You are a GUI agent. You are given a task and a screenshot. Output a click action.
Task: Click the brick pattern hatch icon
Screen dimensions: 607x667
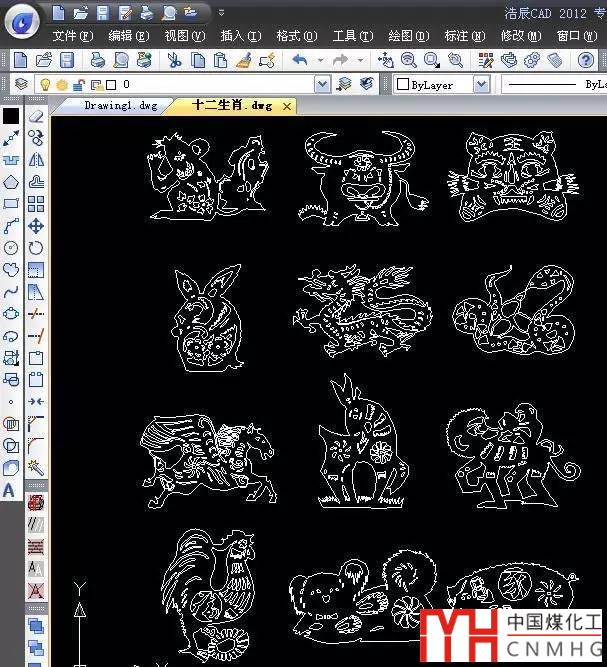[36, 547]
